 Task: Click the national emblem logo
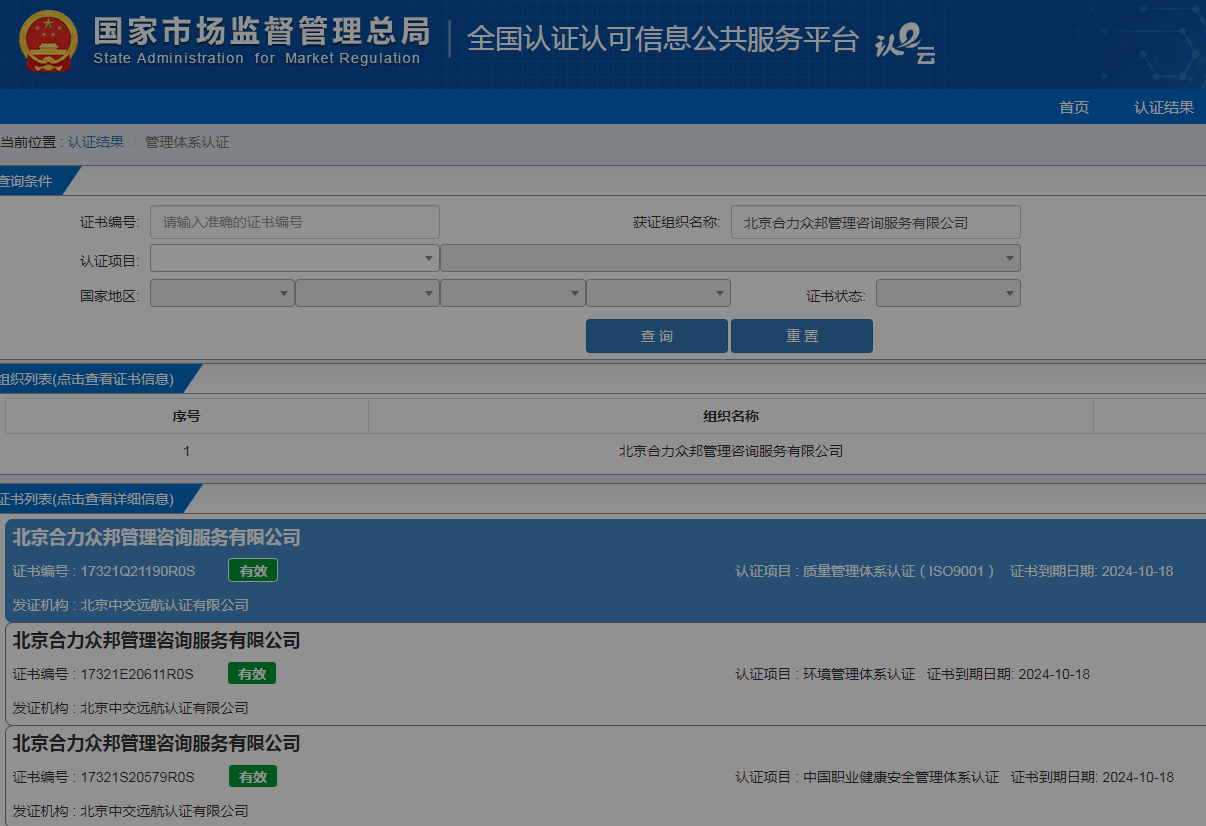click(x=48, y=41)
